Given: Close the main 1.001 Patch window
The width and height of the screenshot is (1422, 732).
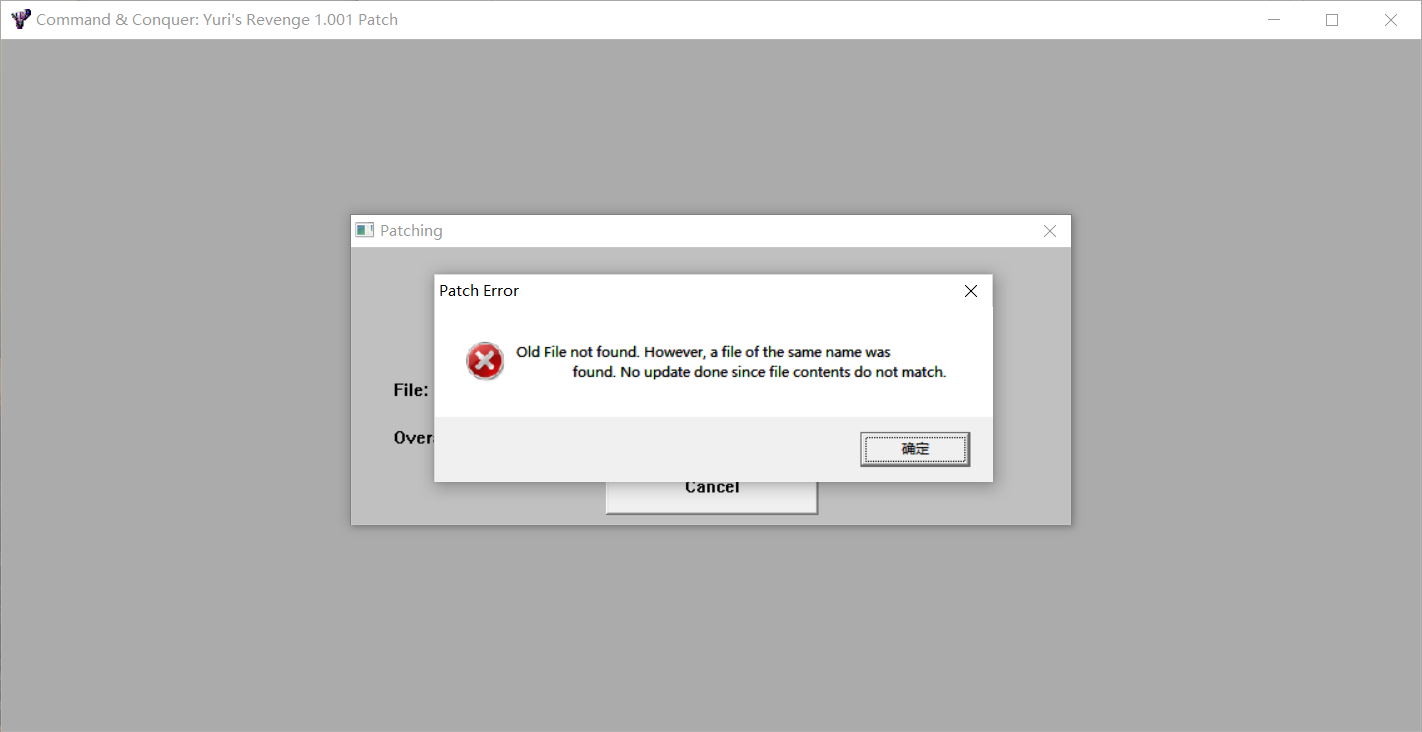Looking at the screenshot, I should pyautogui.click(x=1390, y=19).
